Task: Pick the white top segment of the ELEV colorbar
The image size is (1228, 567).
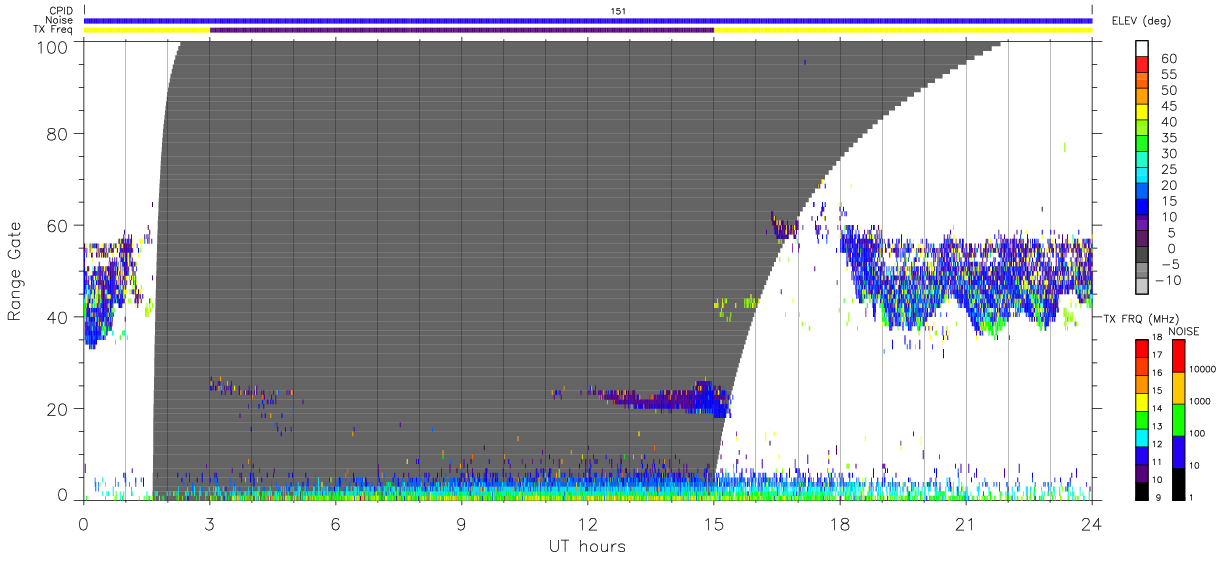Action: pyautogui.click(x=1142, y=49)
